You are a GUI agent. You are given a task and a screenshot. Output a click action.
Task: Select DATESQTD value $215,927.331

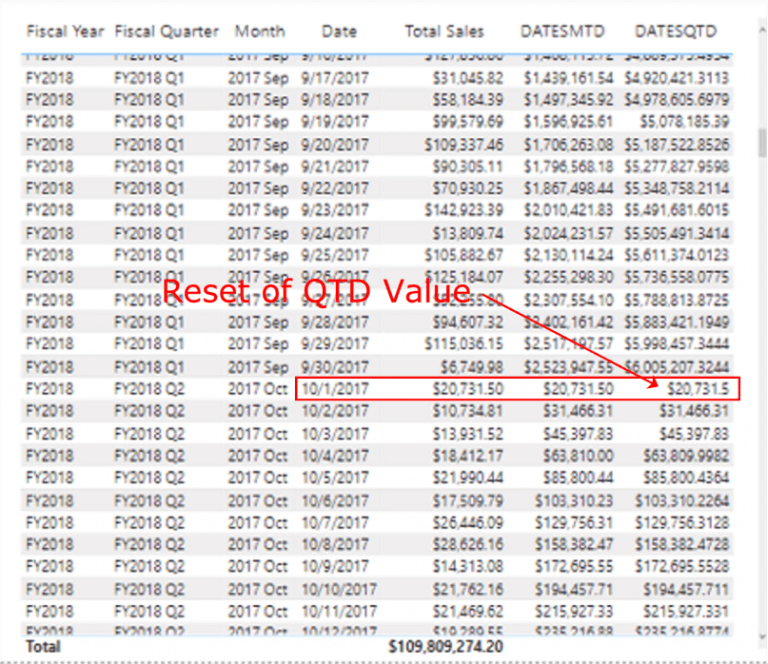[686, 611]
